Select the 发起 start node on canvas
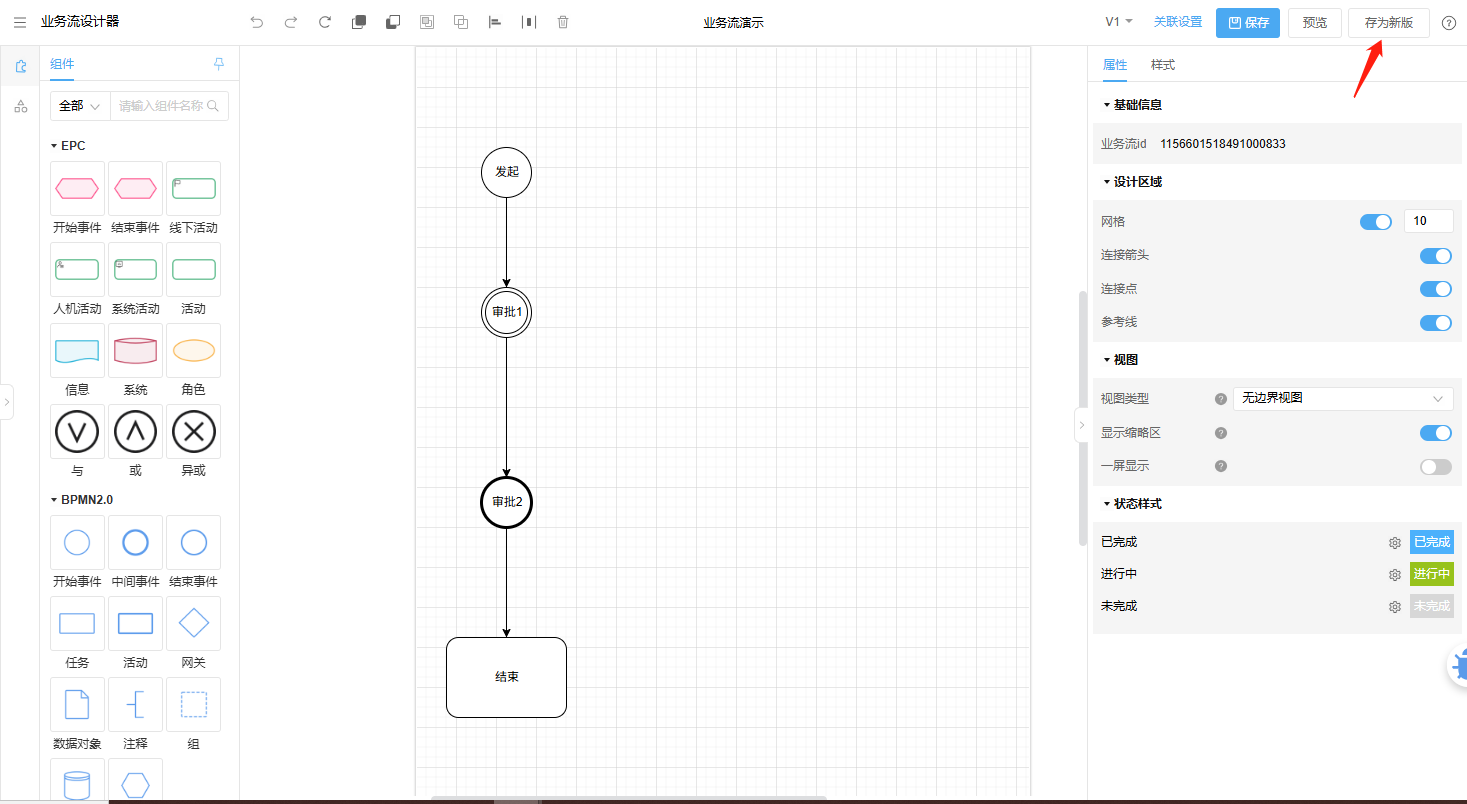The image size is (1467, 804). click(507, 172)
